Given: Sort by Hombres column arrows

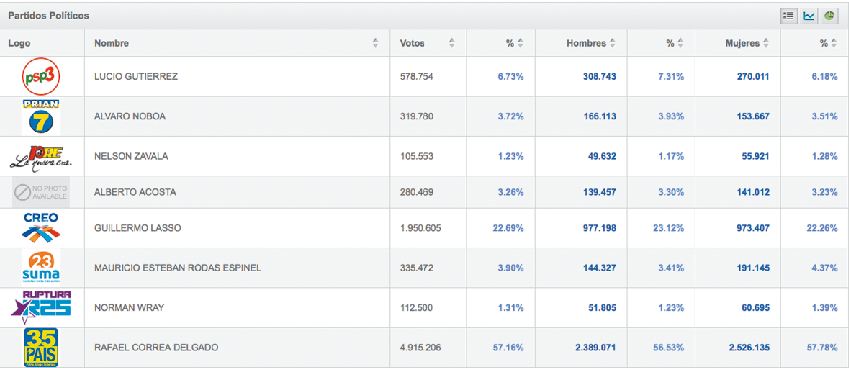Looking at the screenshot, I should tap(613, 43).
